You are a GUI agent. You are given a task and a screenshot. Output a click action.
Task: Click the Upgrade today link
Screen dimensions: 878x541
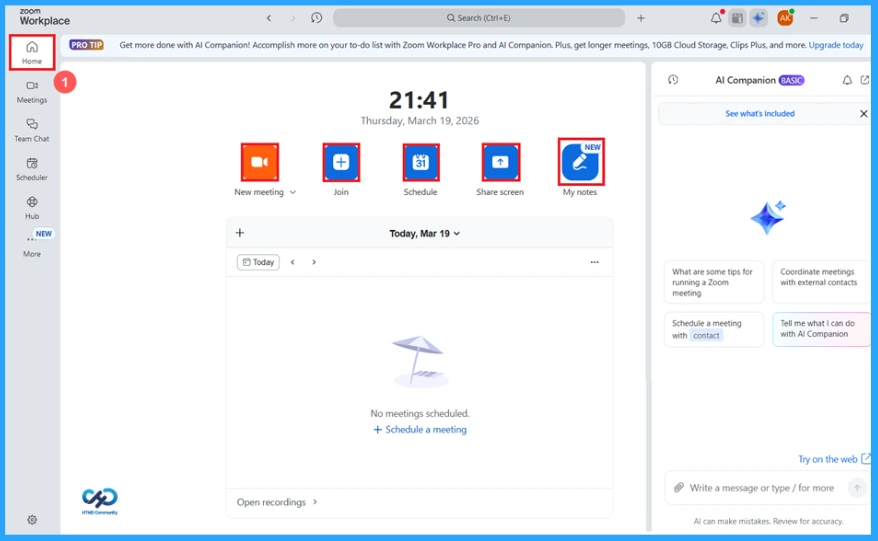pyautogui.click(x=835, y=45)
